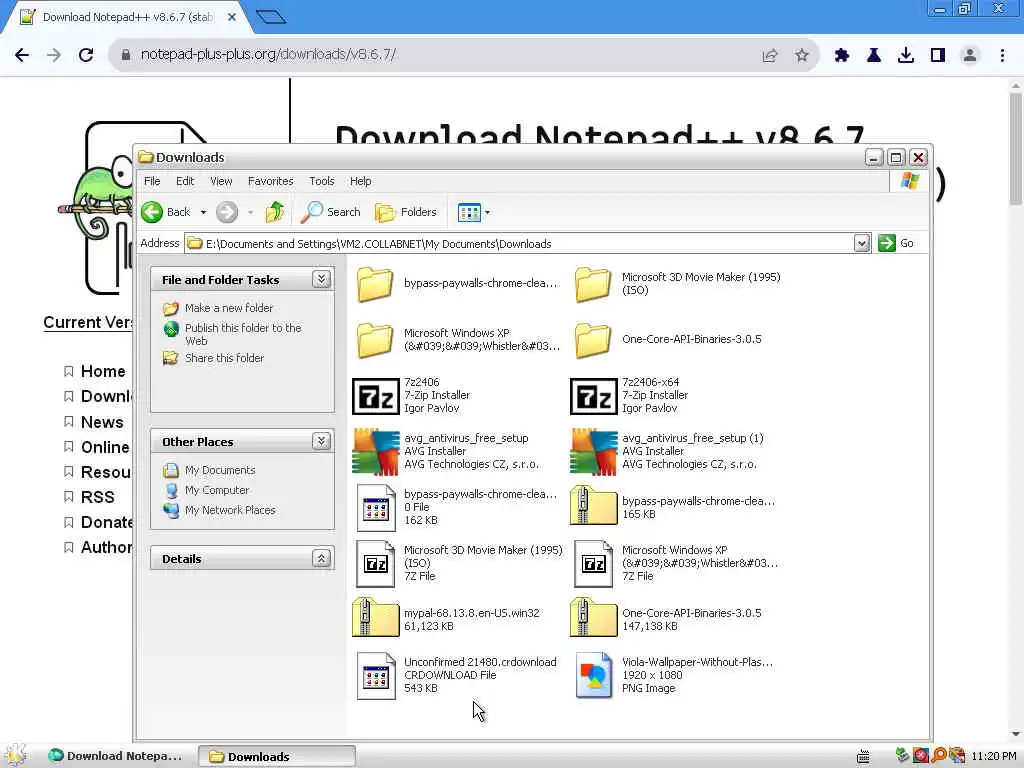
Task: Reload the Notepad++ download page
Action: pyautogui.click(x=86, y=55)
